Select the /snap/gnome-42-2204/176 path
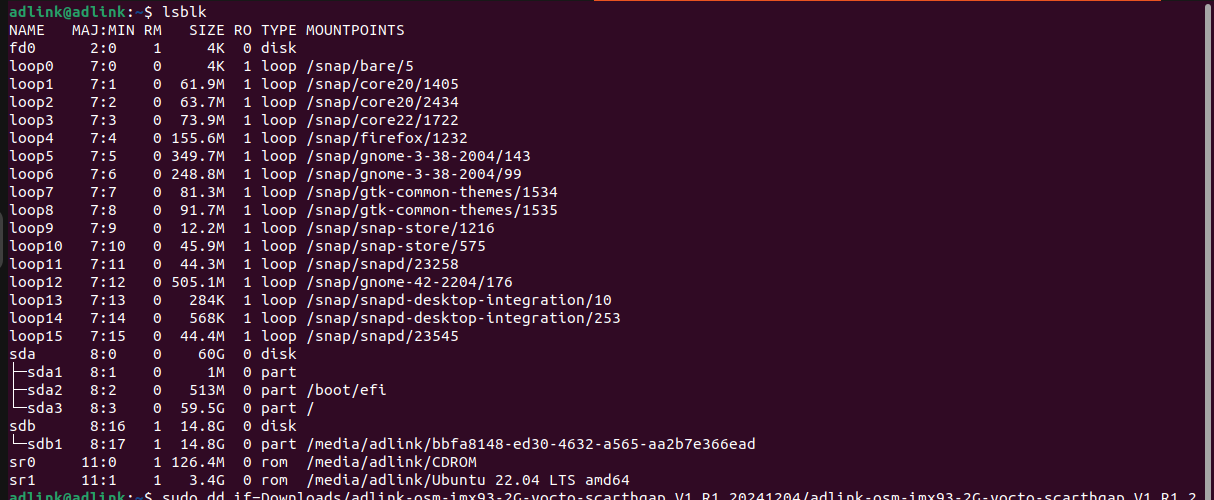Screen dimensions: 1214x500 pos(409,282)
